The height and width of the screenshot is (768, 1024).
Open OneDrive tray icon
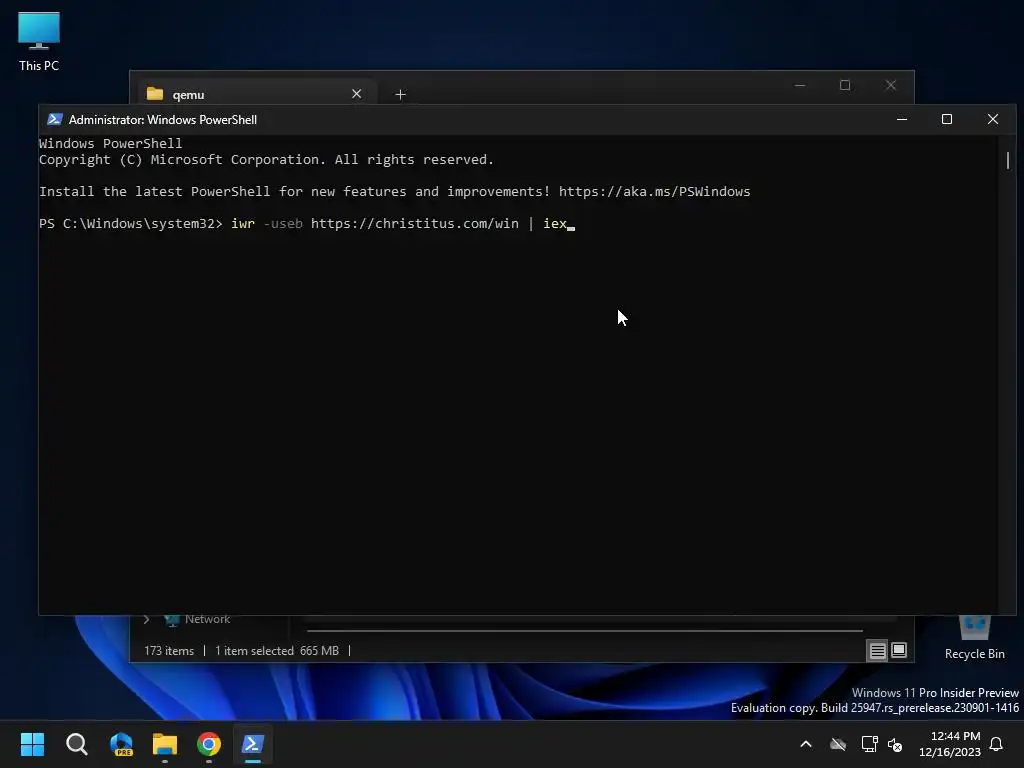tap(838, 744)
